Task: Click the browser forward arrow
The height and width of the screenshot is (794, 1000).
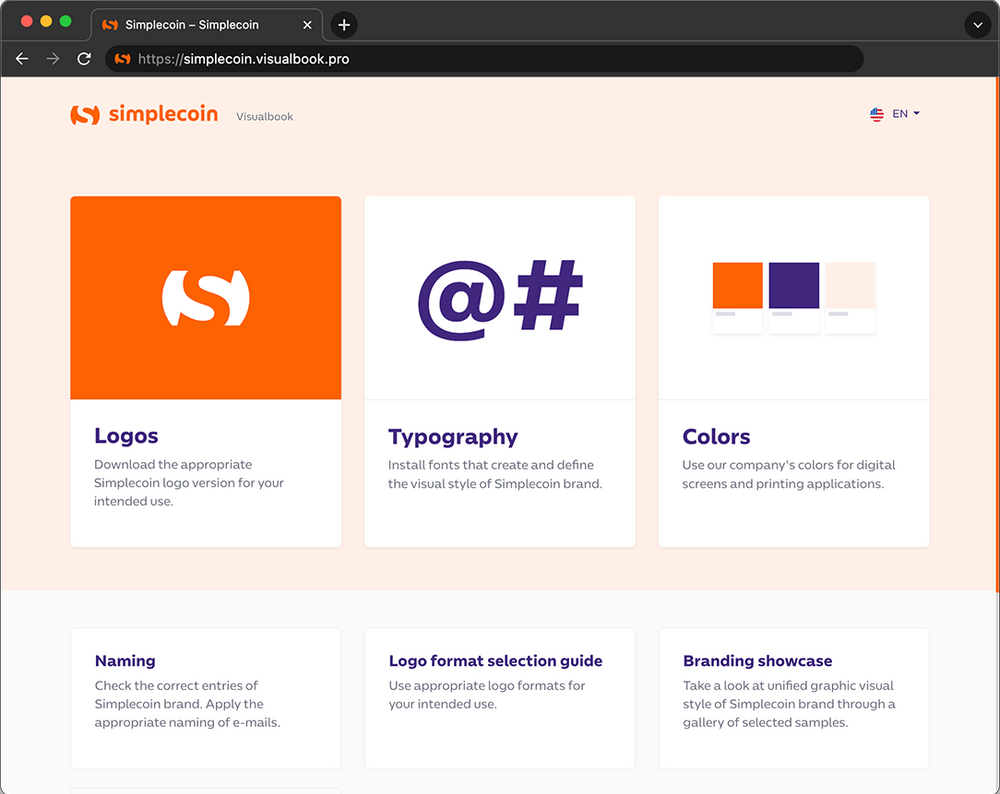Action: click(53, 59)
